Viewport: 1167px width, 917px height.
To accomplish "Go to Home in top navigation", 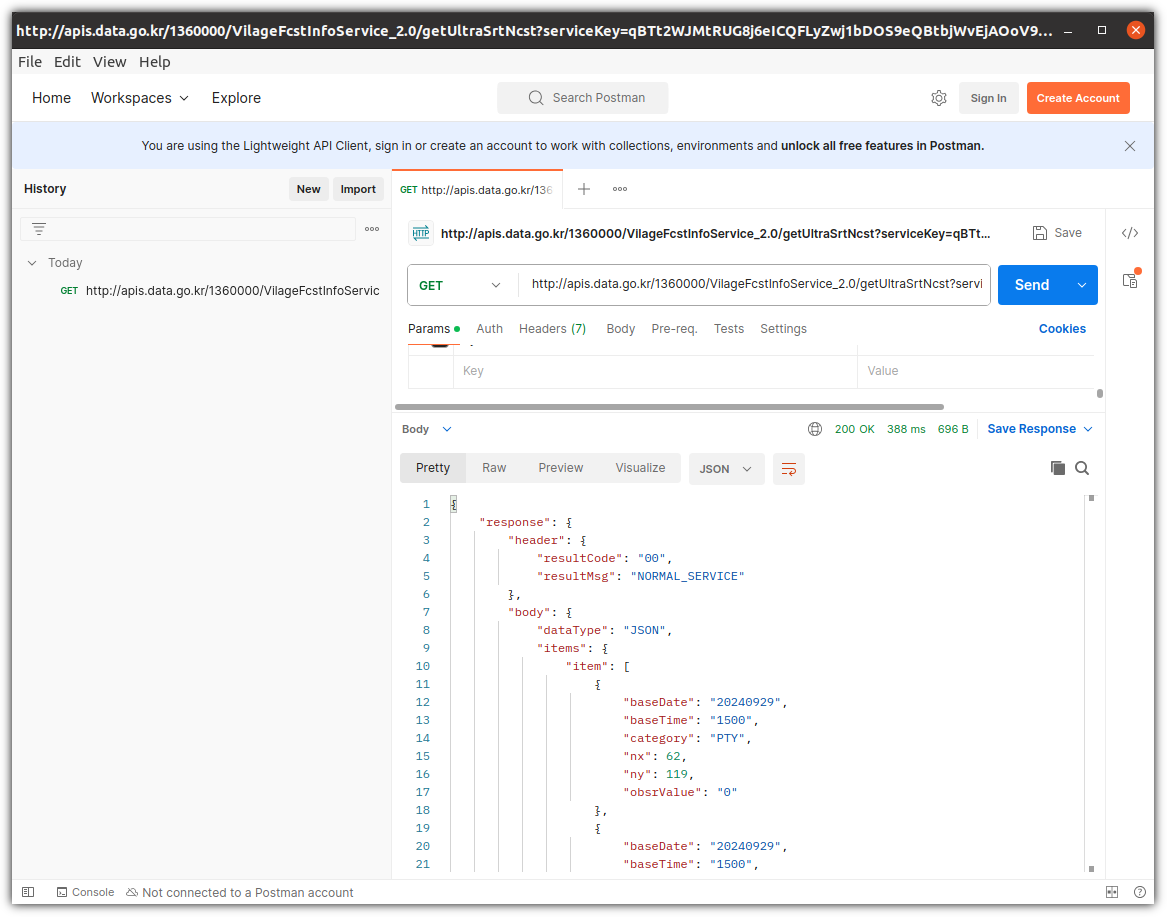I will pos(51,98).
